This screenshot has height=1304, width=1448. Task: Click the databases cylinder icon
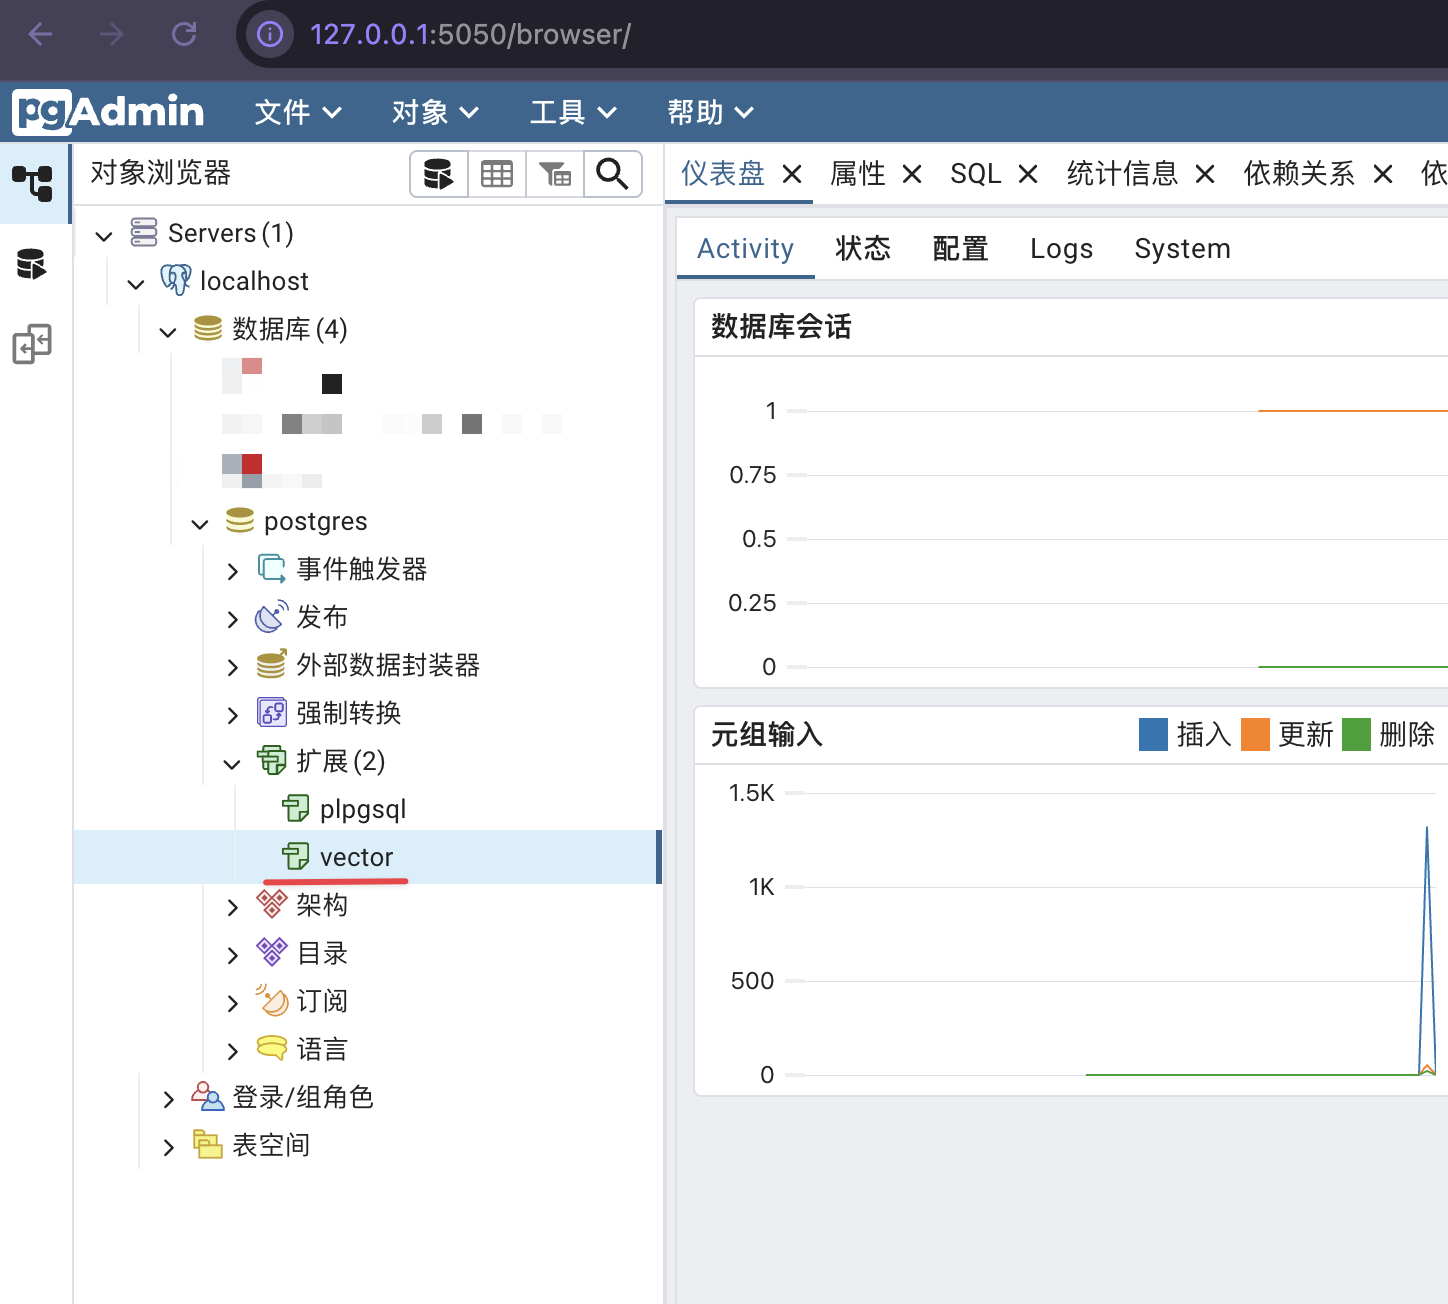[208, 329]
